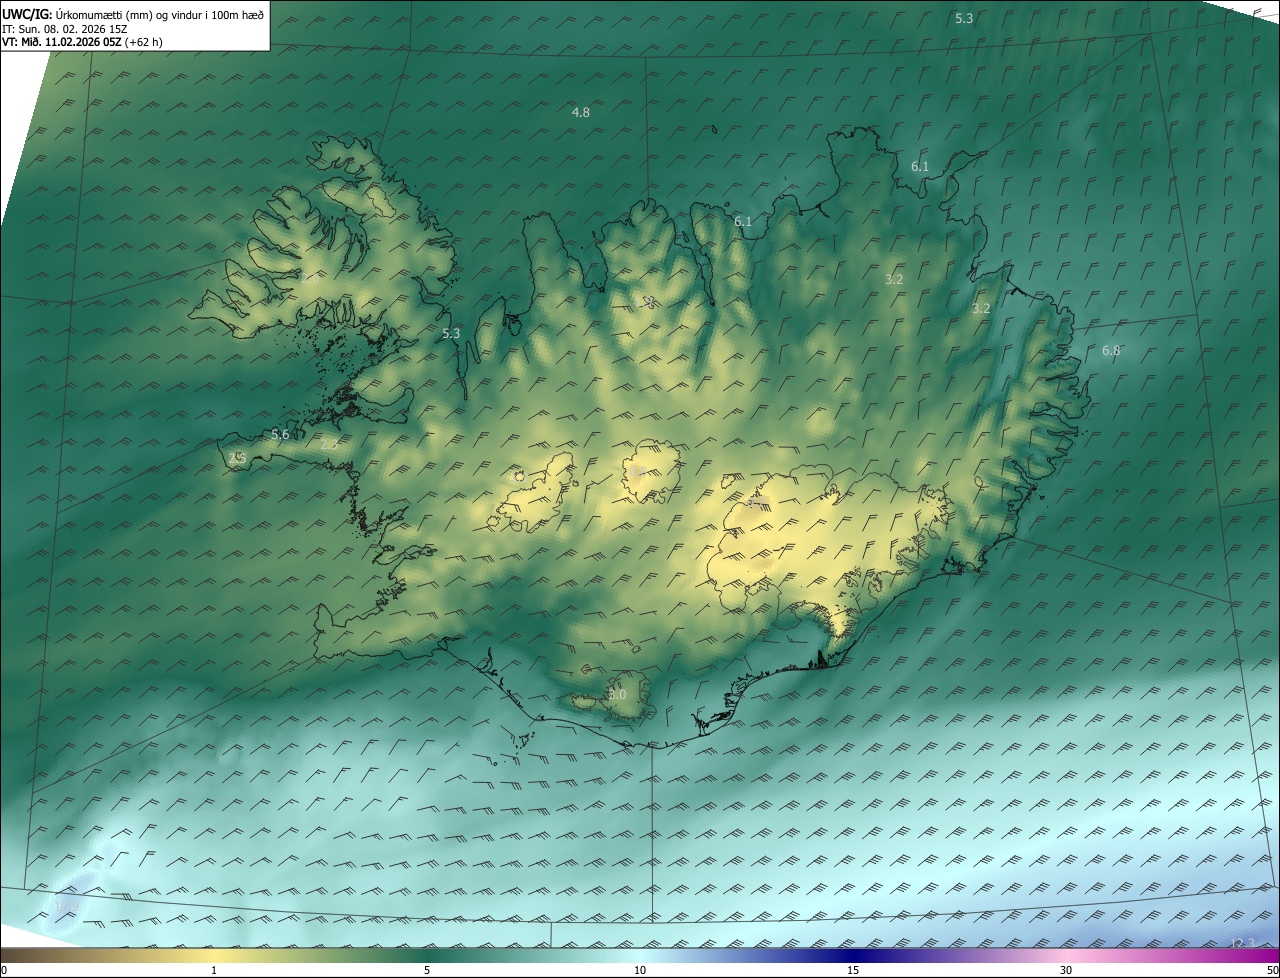This screenshot has height=978, width=1280.
Task: Click the 3.0 value on the southern glacier
Action: [617, 694]
